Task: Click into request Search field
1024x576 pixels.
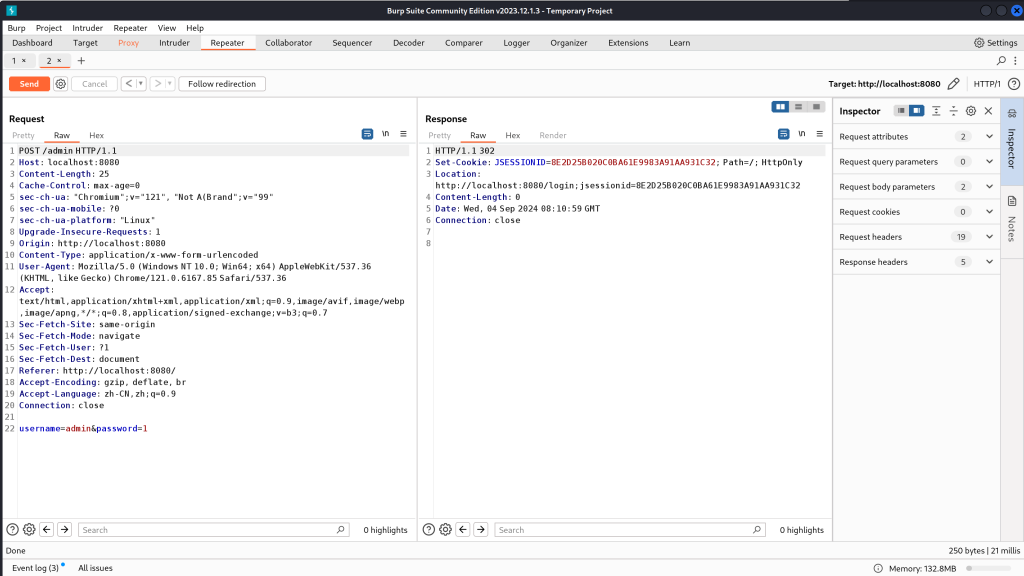Action: pyautogui.click(x=214, y=530)
